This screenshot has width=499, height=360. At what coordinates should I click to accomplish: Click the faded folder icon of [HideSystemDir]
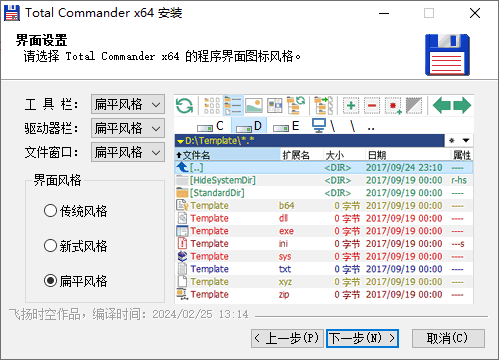click(x=182, y=180)
